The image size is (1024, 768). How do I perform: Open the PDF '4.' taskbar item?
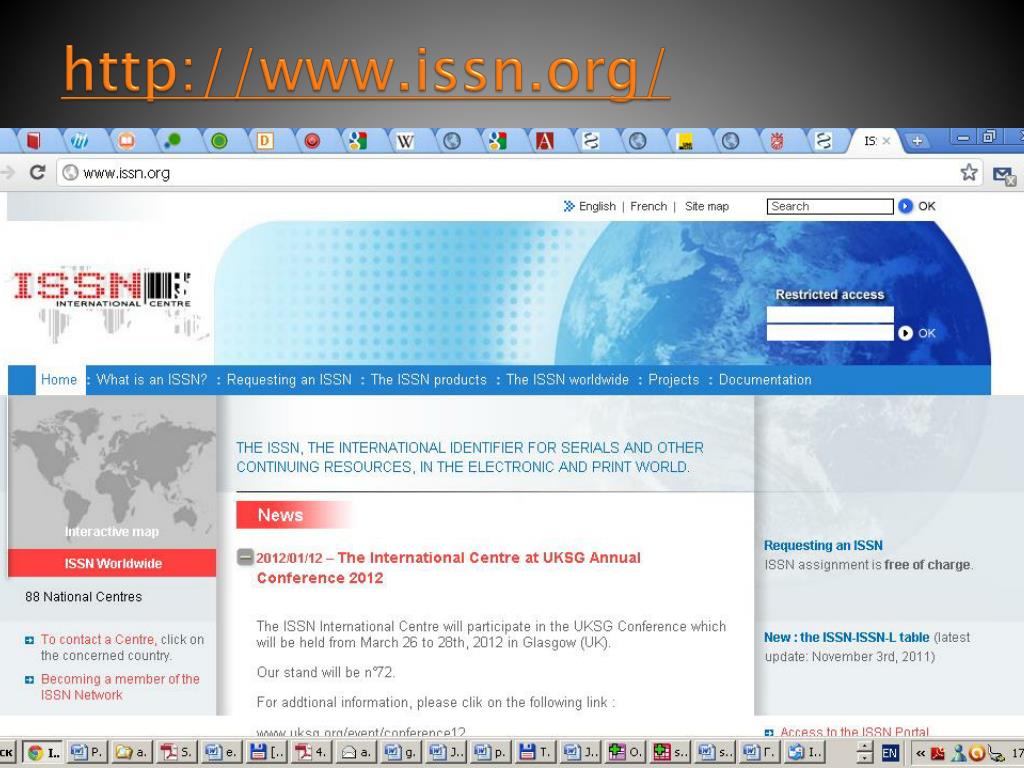(x=310, y=752)
